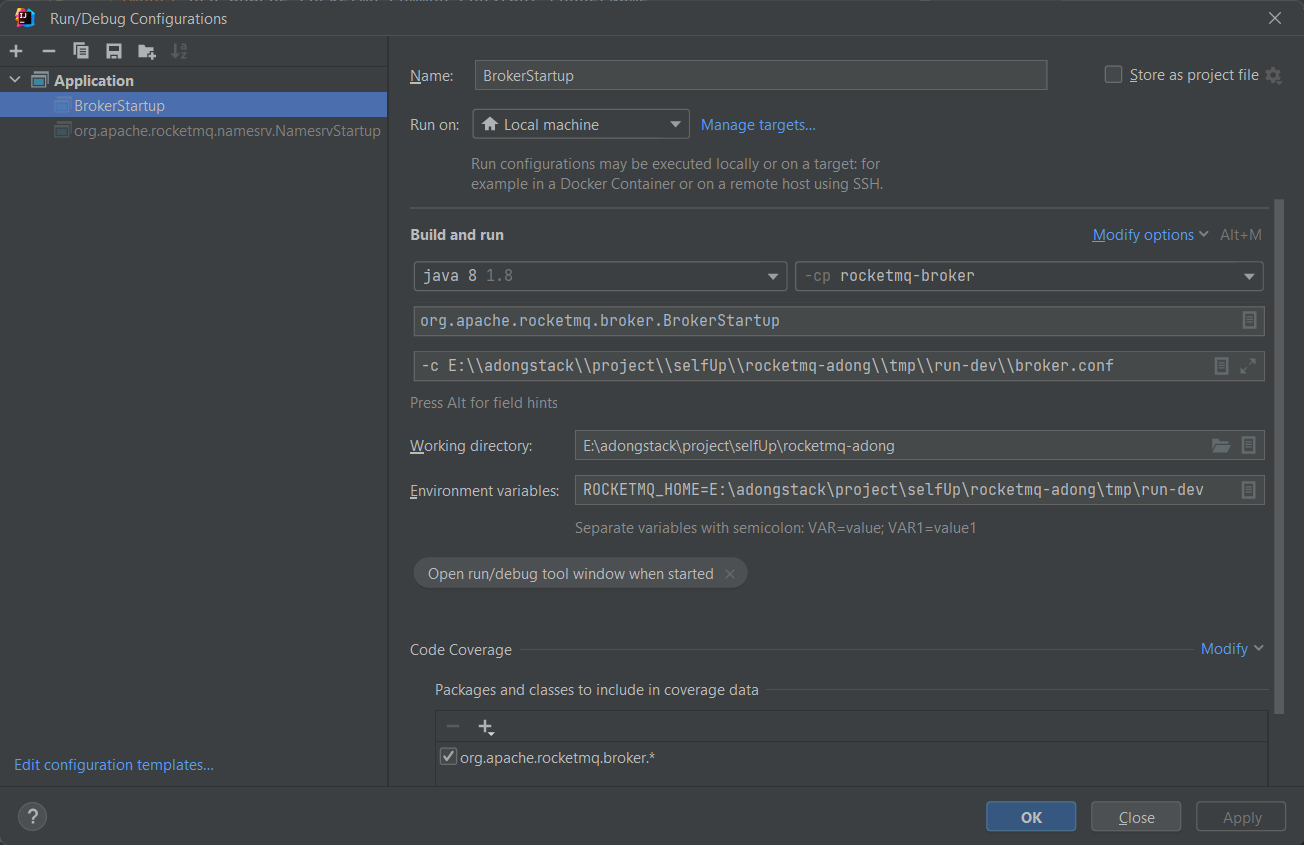Uncheck org.apache.rocketmq.broker.* coverage checkbox
The image size is (1304, 845).
448,757
